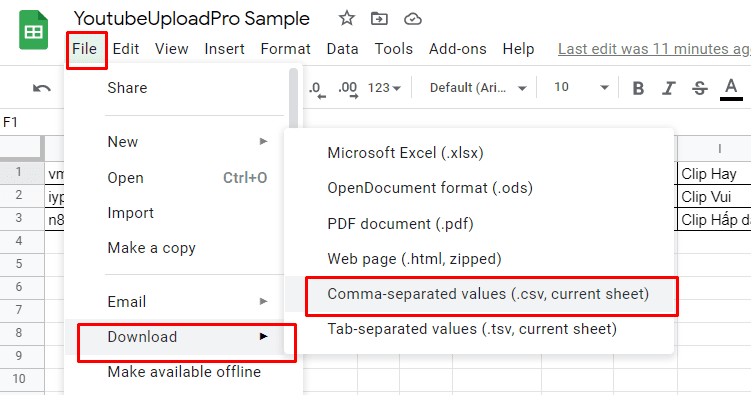Open the Data menu

[x=342, y=49]
